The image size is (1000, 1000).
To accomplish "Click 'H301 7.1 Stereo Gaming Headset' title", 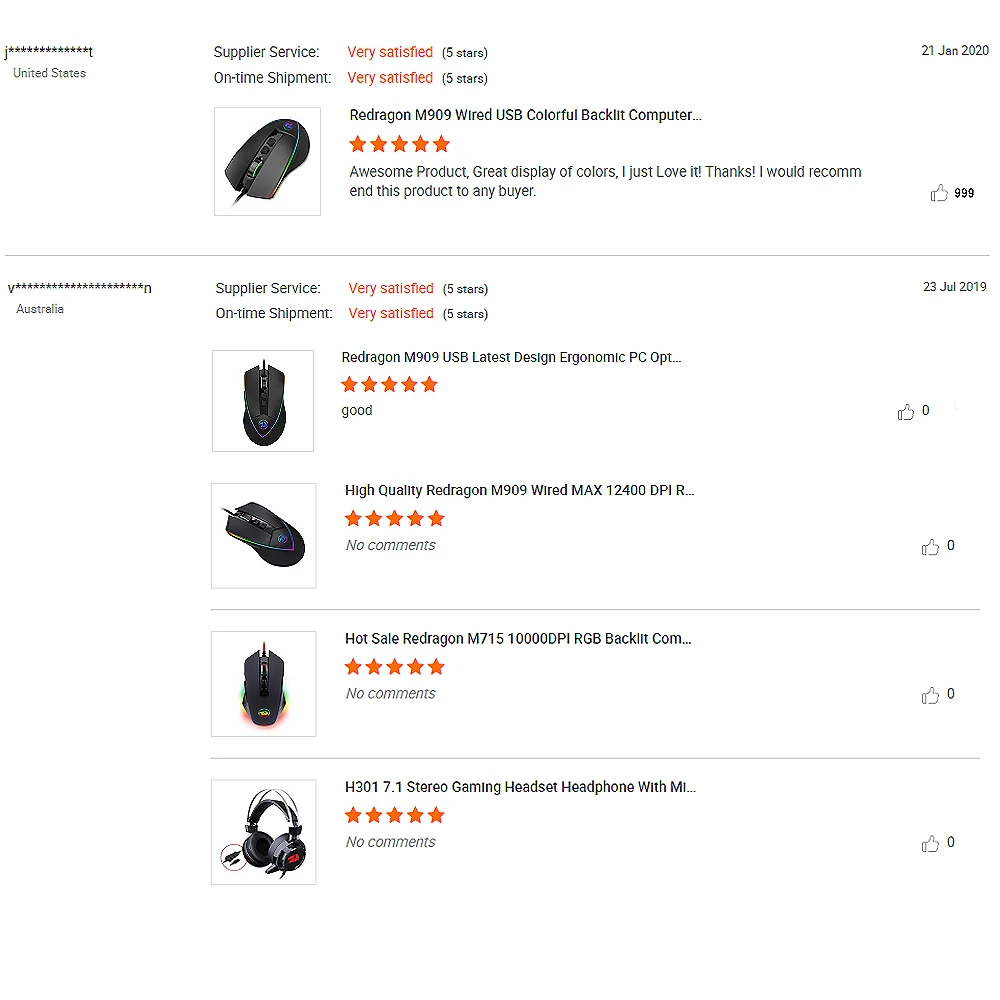I will (x=520, y=787).
